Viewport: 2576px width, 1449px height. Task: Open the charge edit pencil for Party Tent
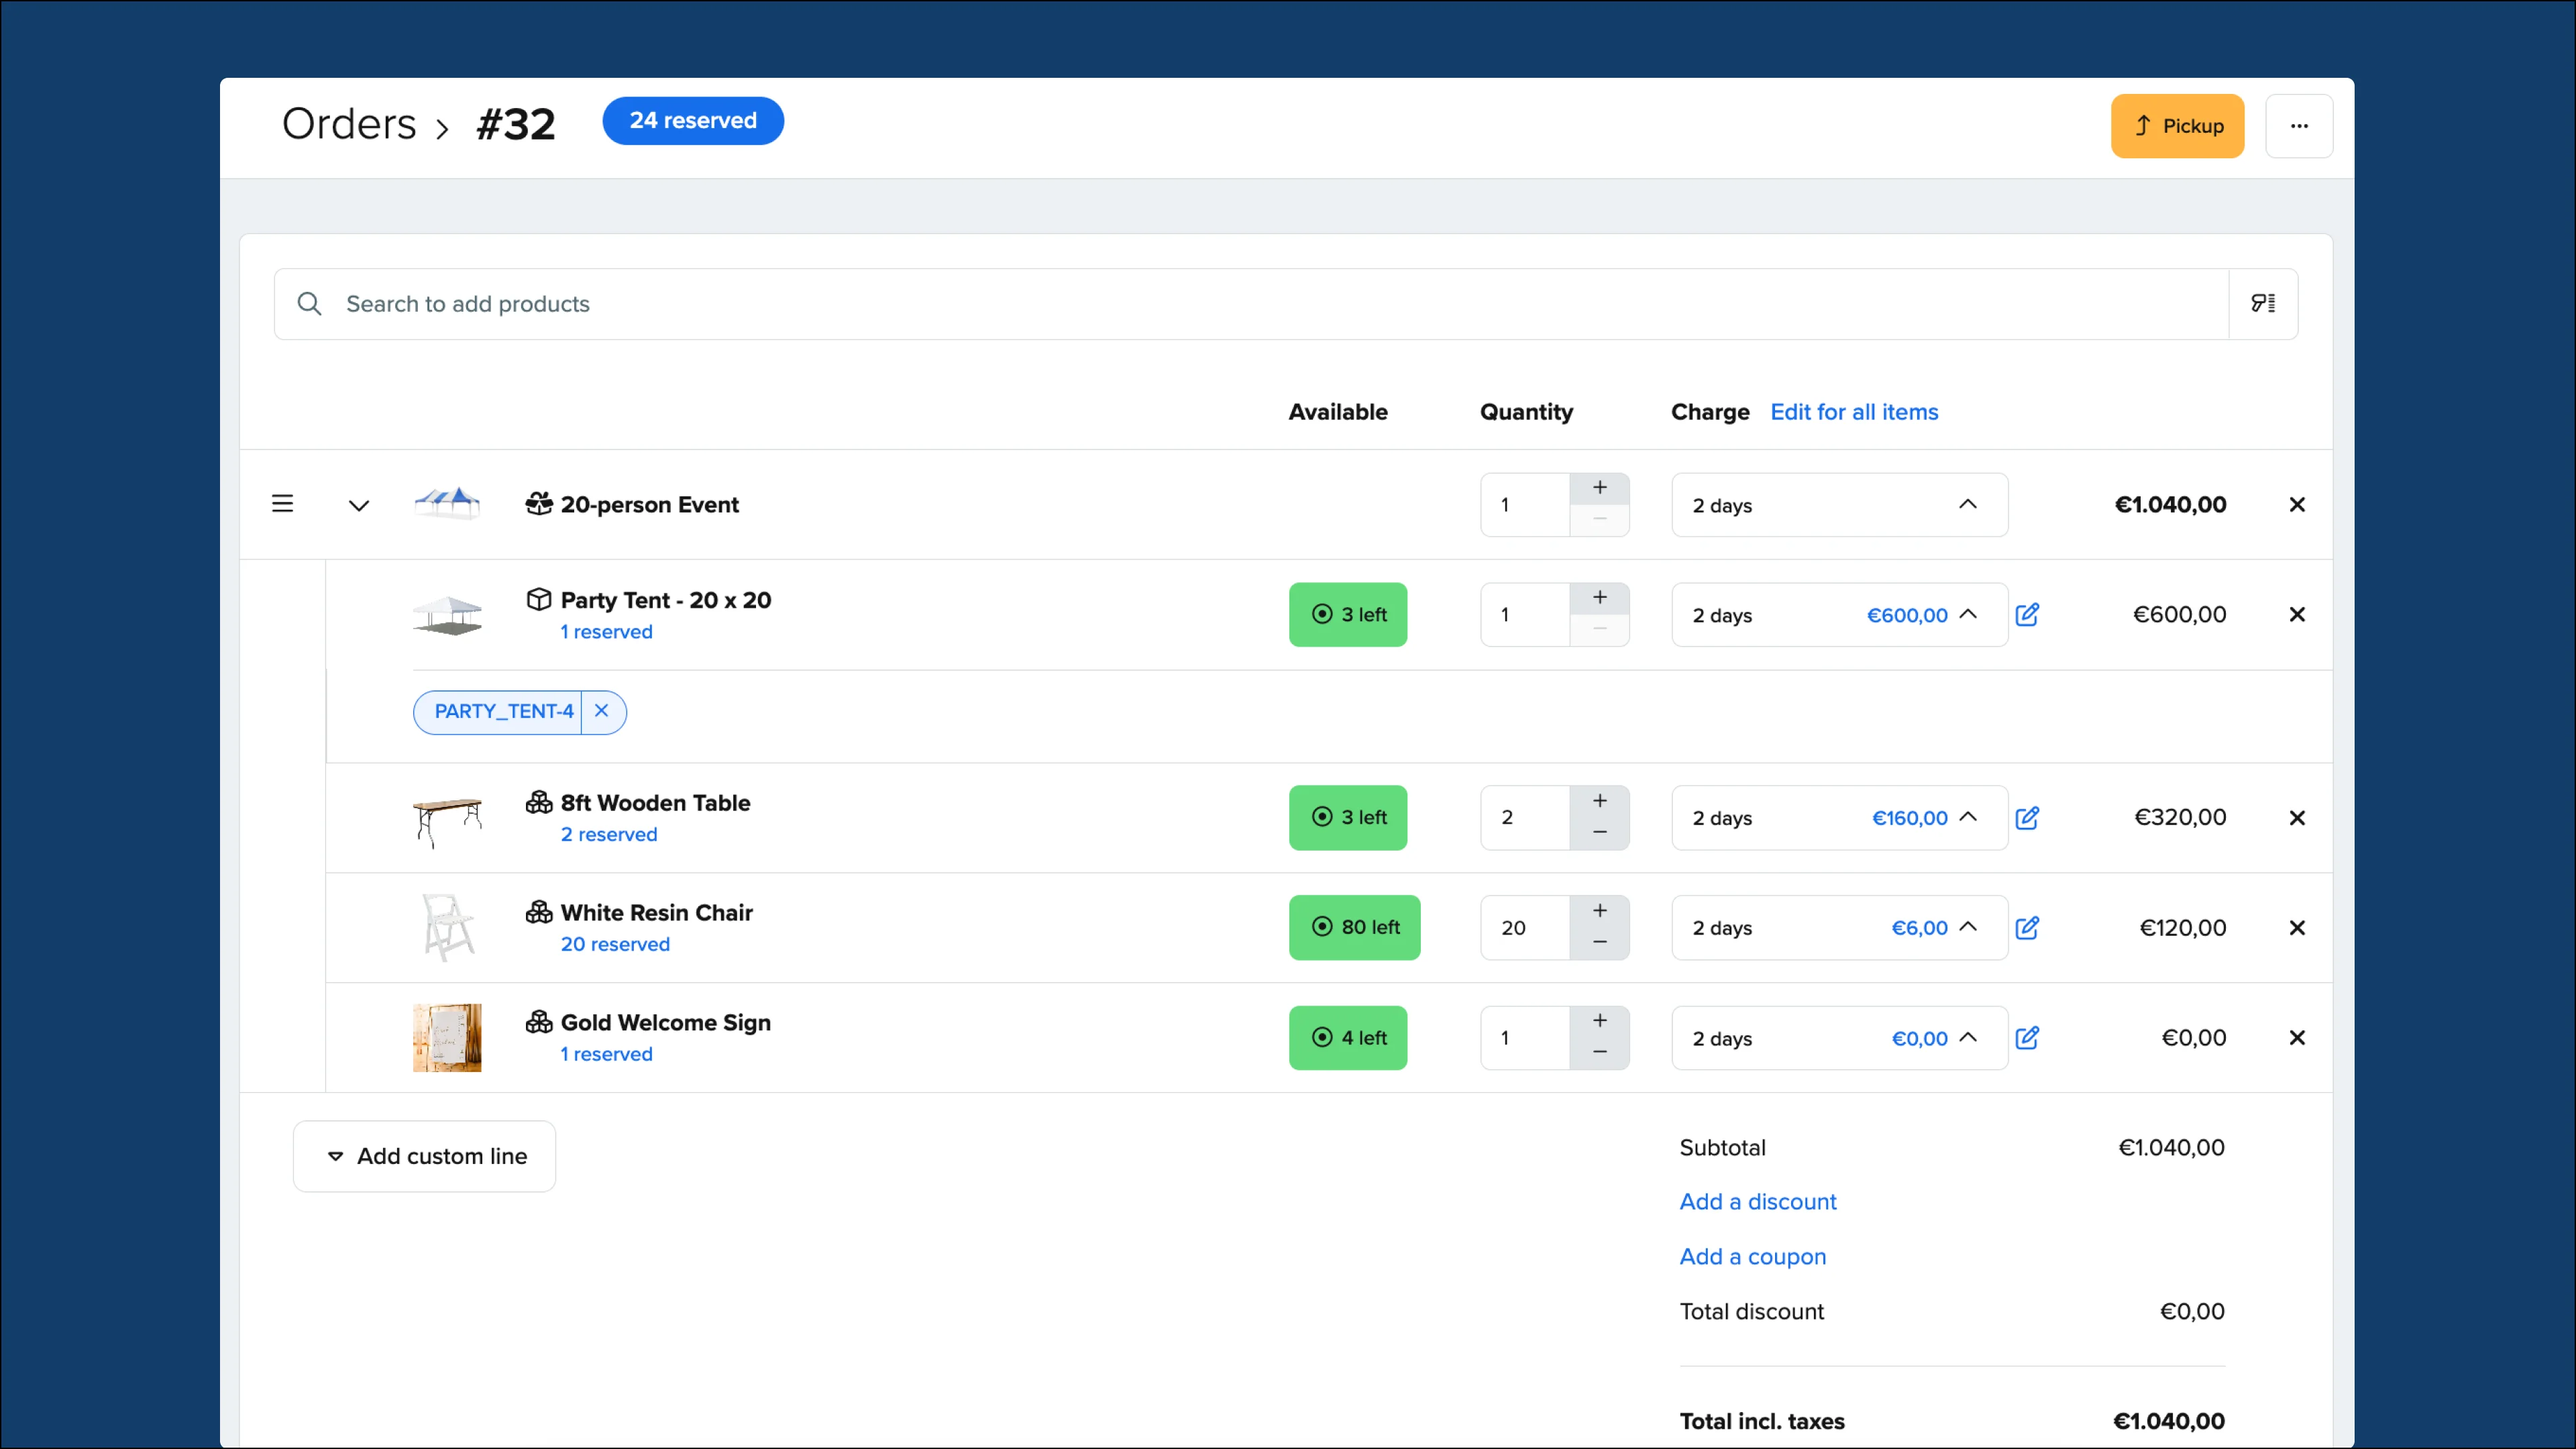(x=2028, y=614)
